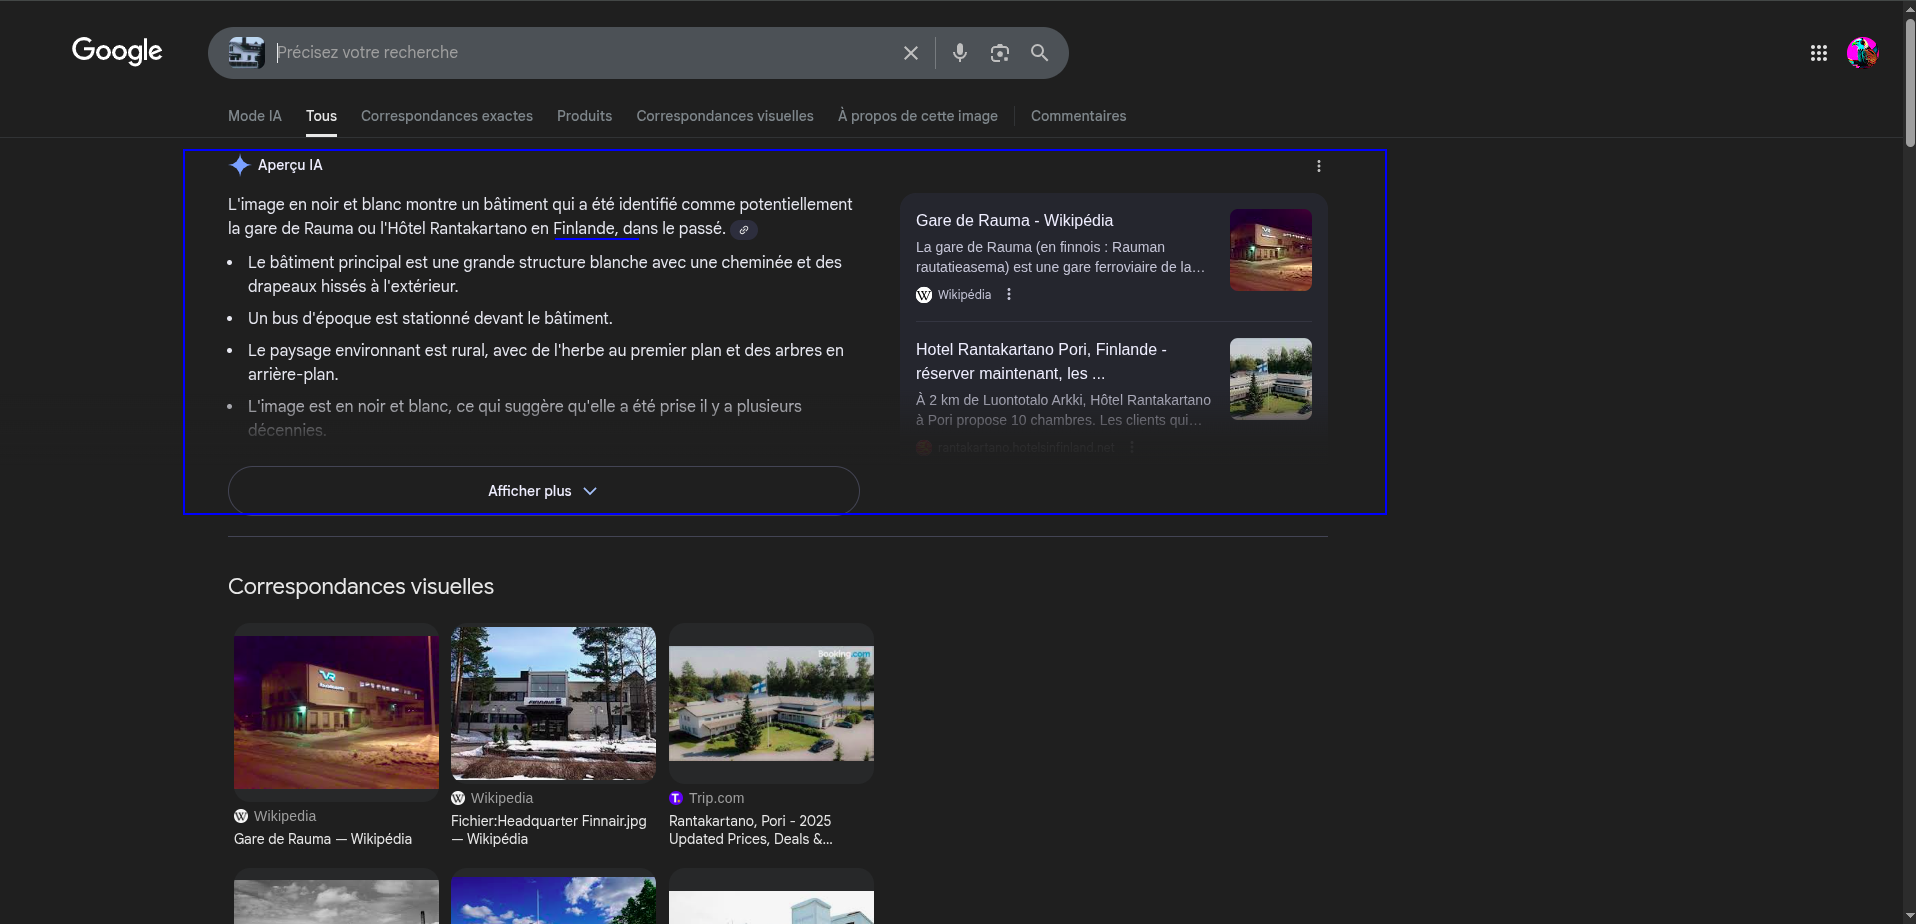Clear the search box with the X icon

(910, 53)
